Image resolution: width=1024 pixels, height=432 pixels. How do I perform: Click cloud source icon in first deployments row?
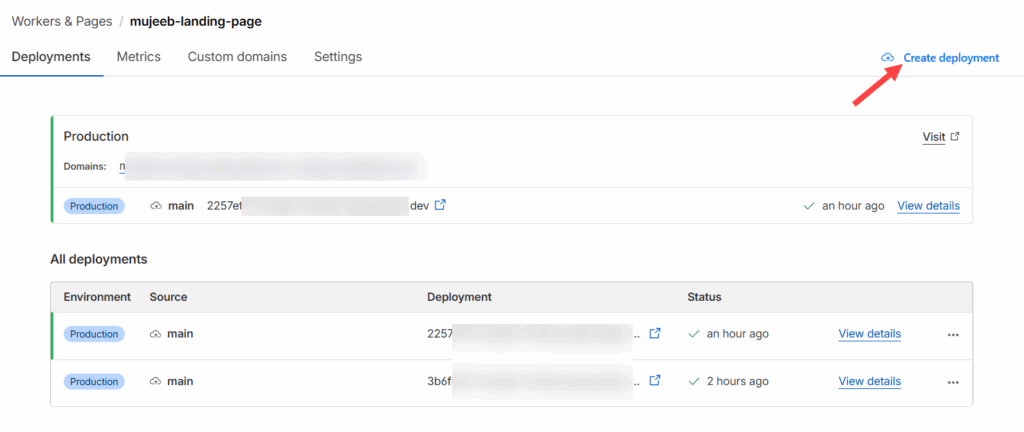point(155,334)
